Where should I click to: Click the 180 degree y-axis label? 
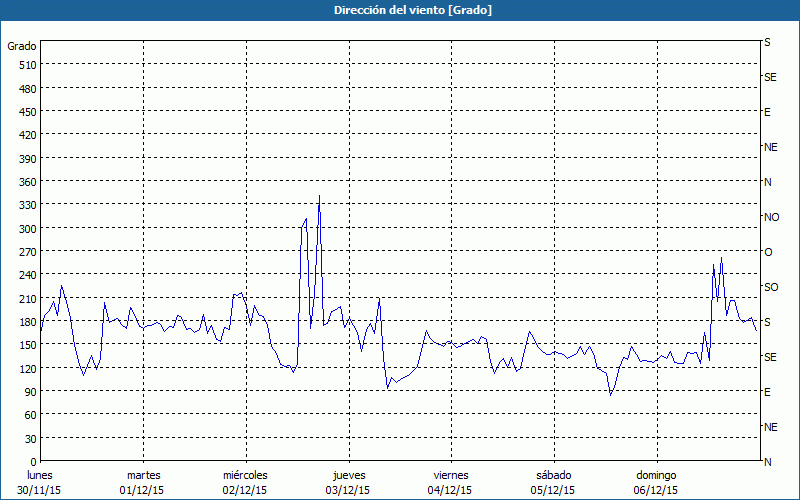pos(27,322)
